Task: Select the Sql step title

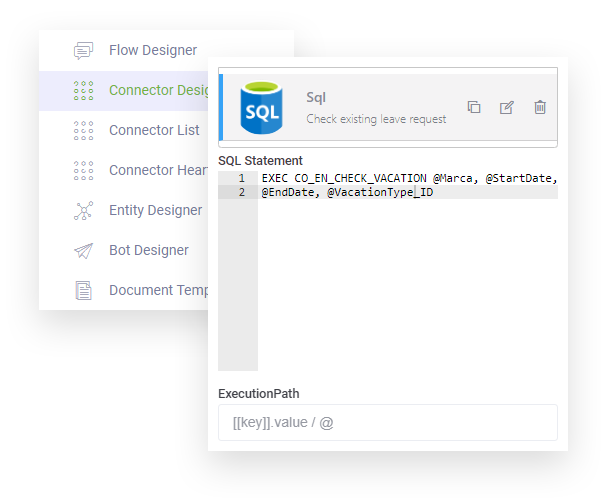Action: pos(316,97)
